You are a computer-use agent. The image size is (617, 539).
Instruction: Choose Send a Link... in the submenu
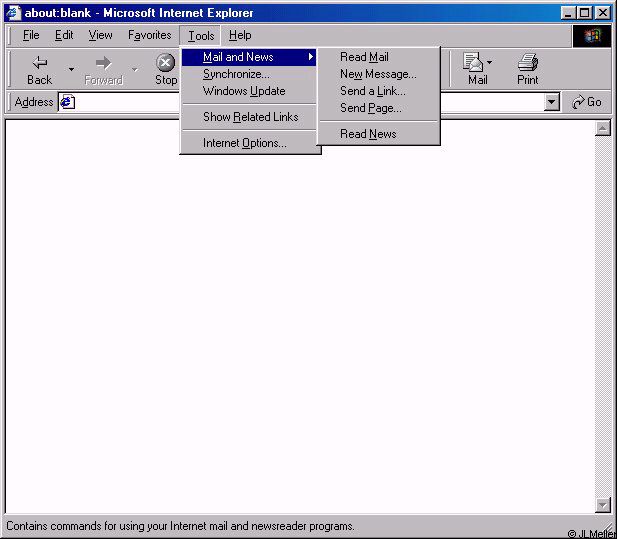pyautogui.click(x=379, y=91)
